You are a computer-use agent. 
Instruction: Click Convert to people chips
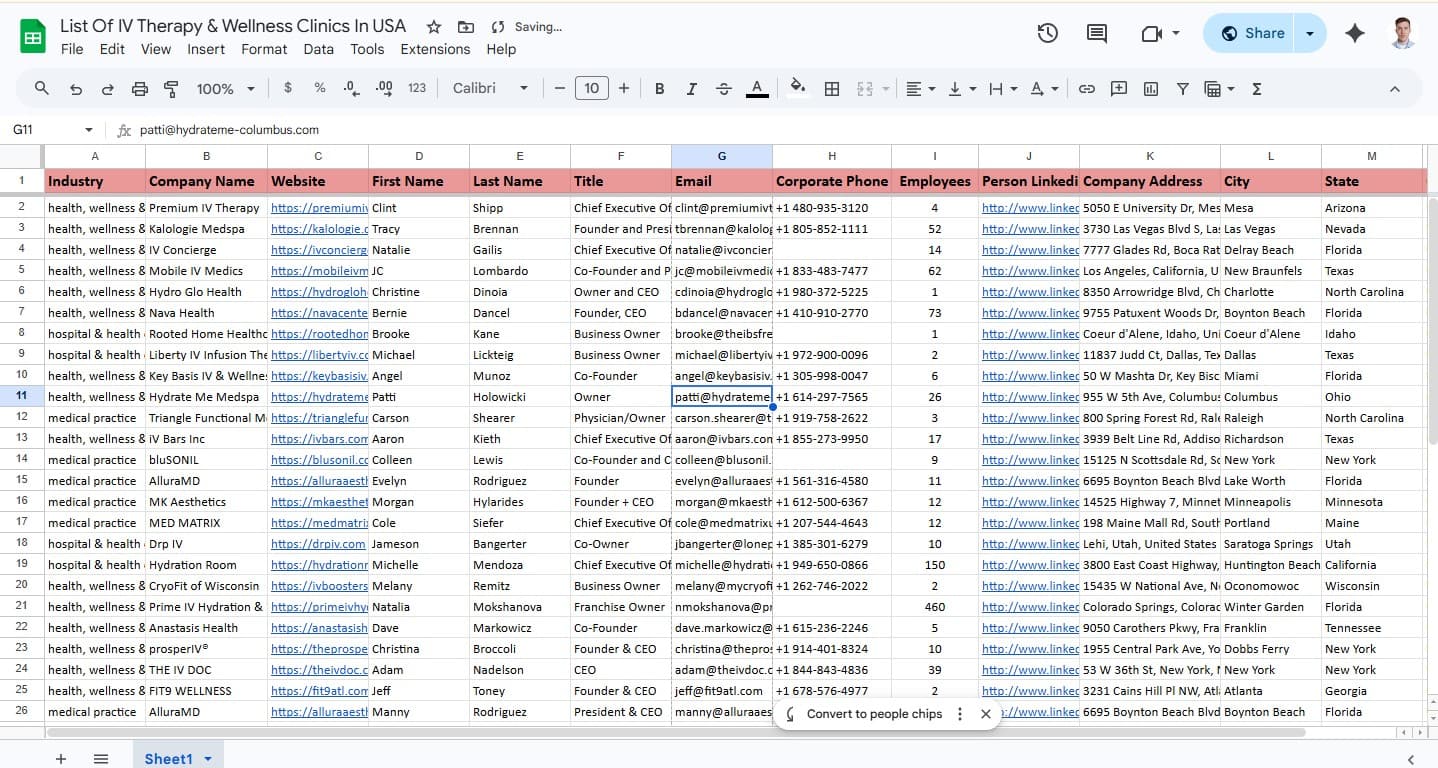click(x=873, y=714)
